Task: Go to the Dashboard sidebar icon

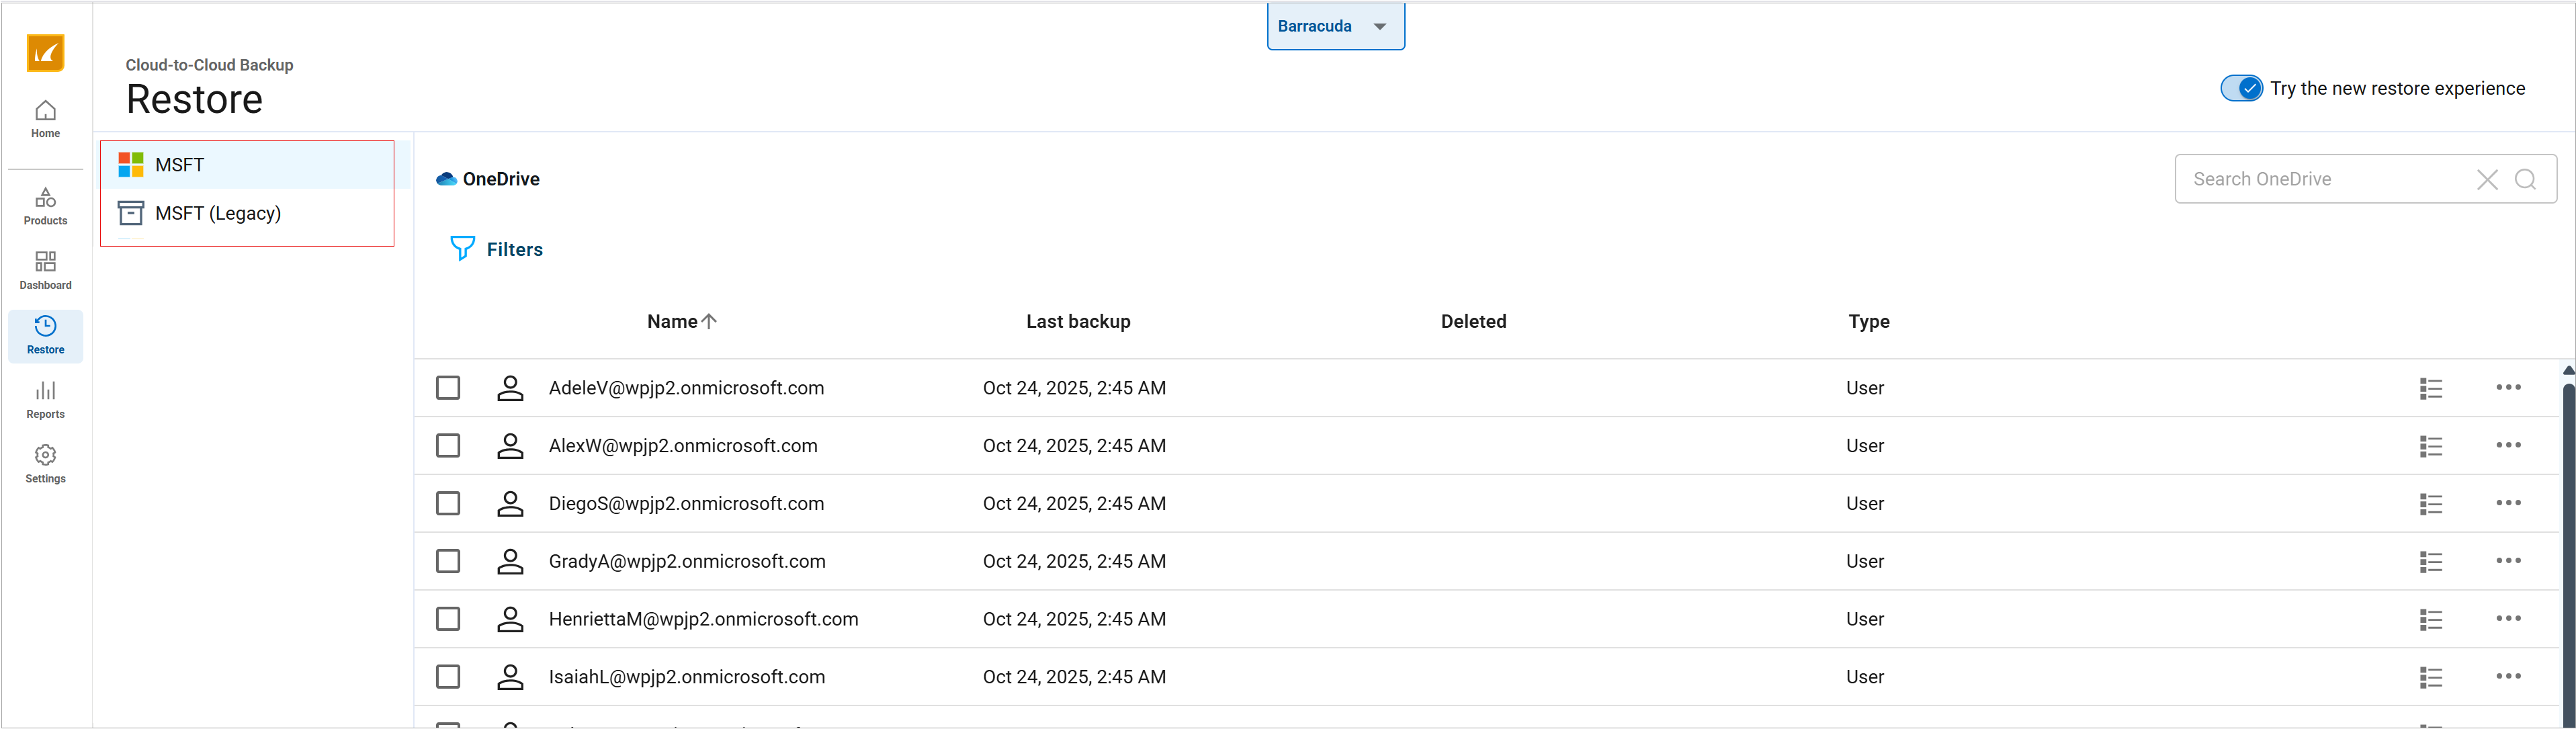Action: (x=45, y=270)
